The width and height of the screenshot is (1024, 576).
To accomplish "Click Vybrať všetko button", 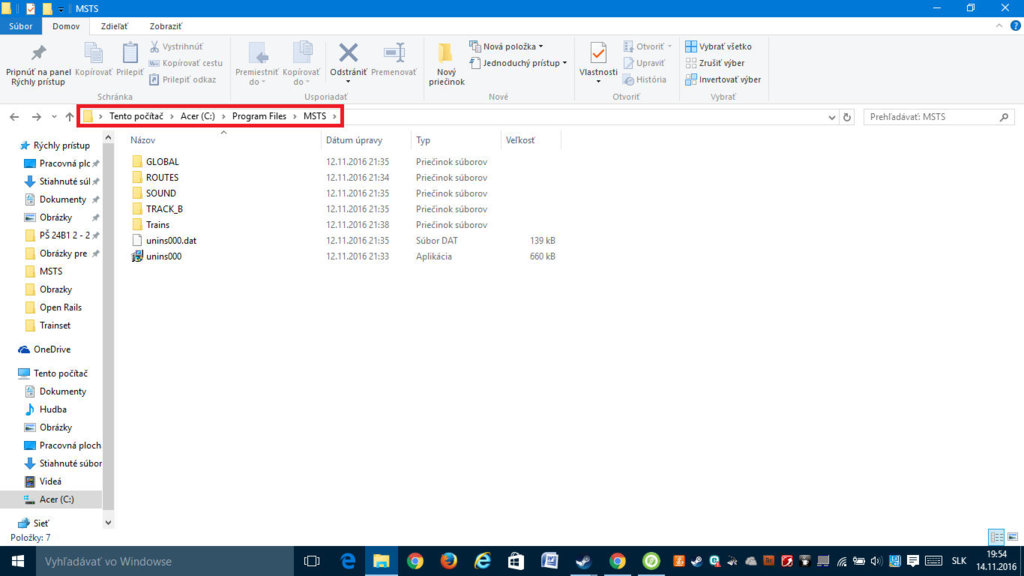I will click(718, 46).
